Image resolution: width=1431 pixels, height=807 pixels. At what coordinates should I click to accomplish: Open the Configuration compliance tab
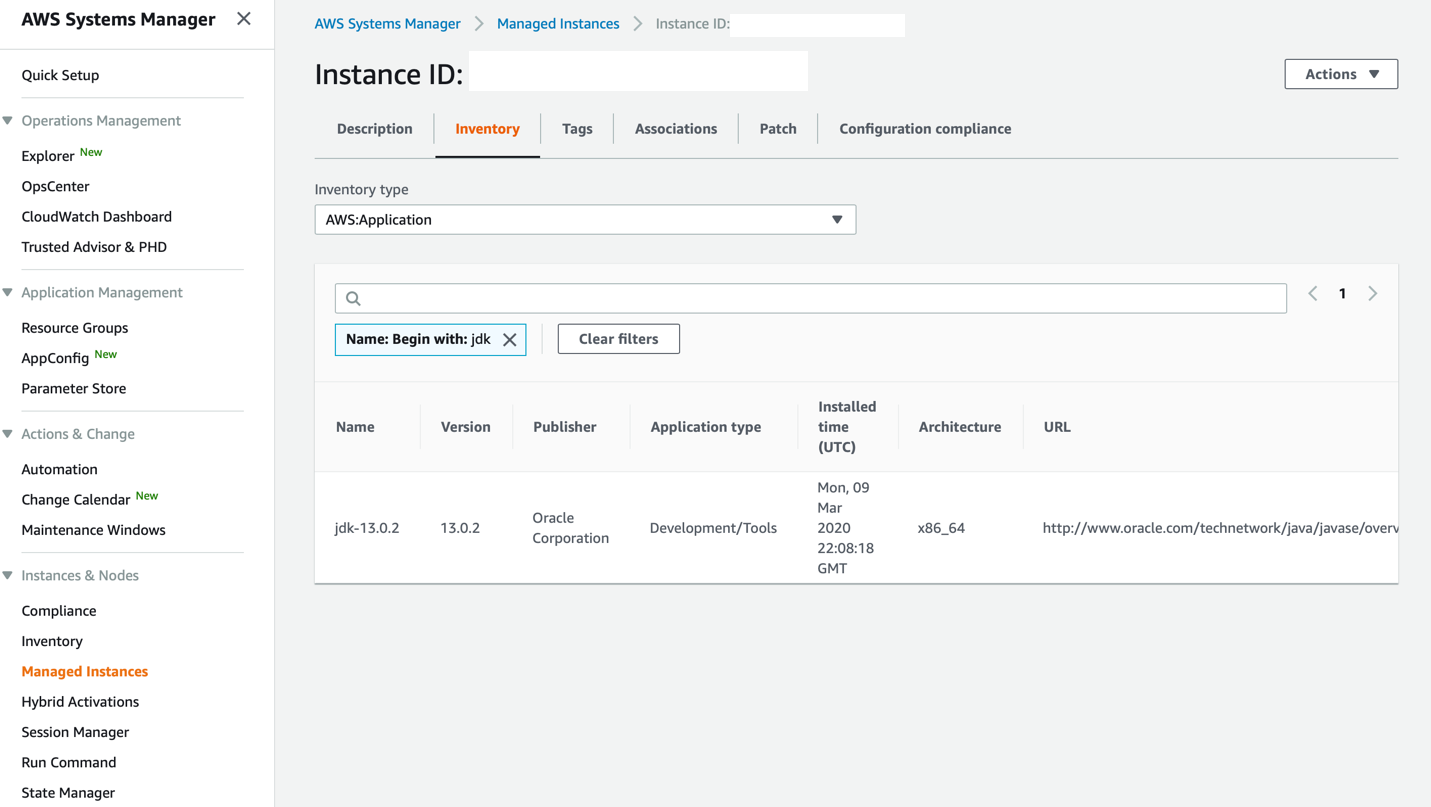point(924,128)
